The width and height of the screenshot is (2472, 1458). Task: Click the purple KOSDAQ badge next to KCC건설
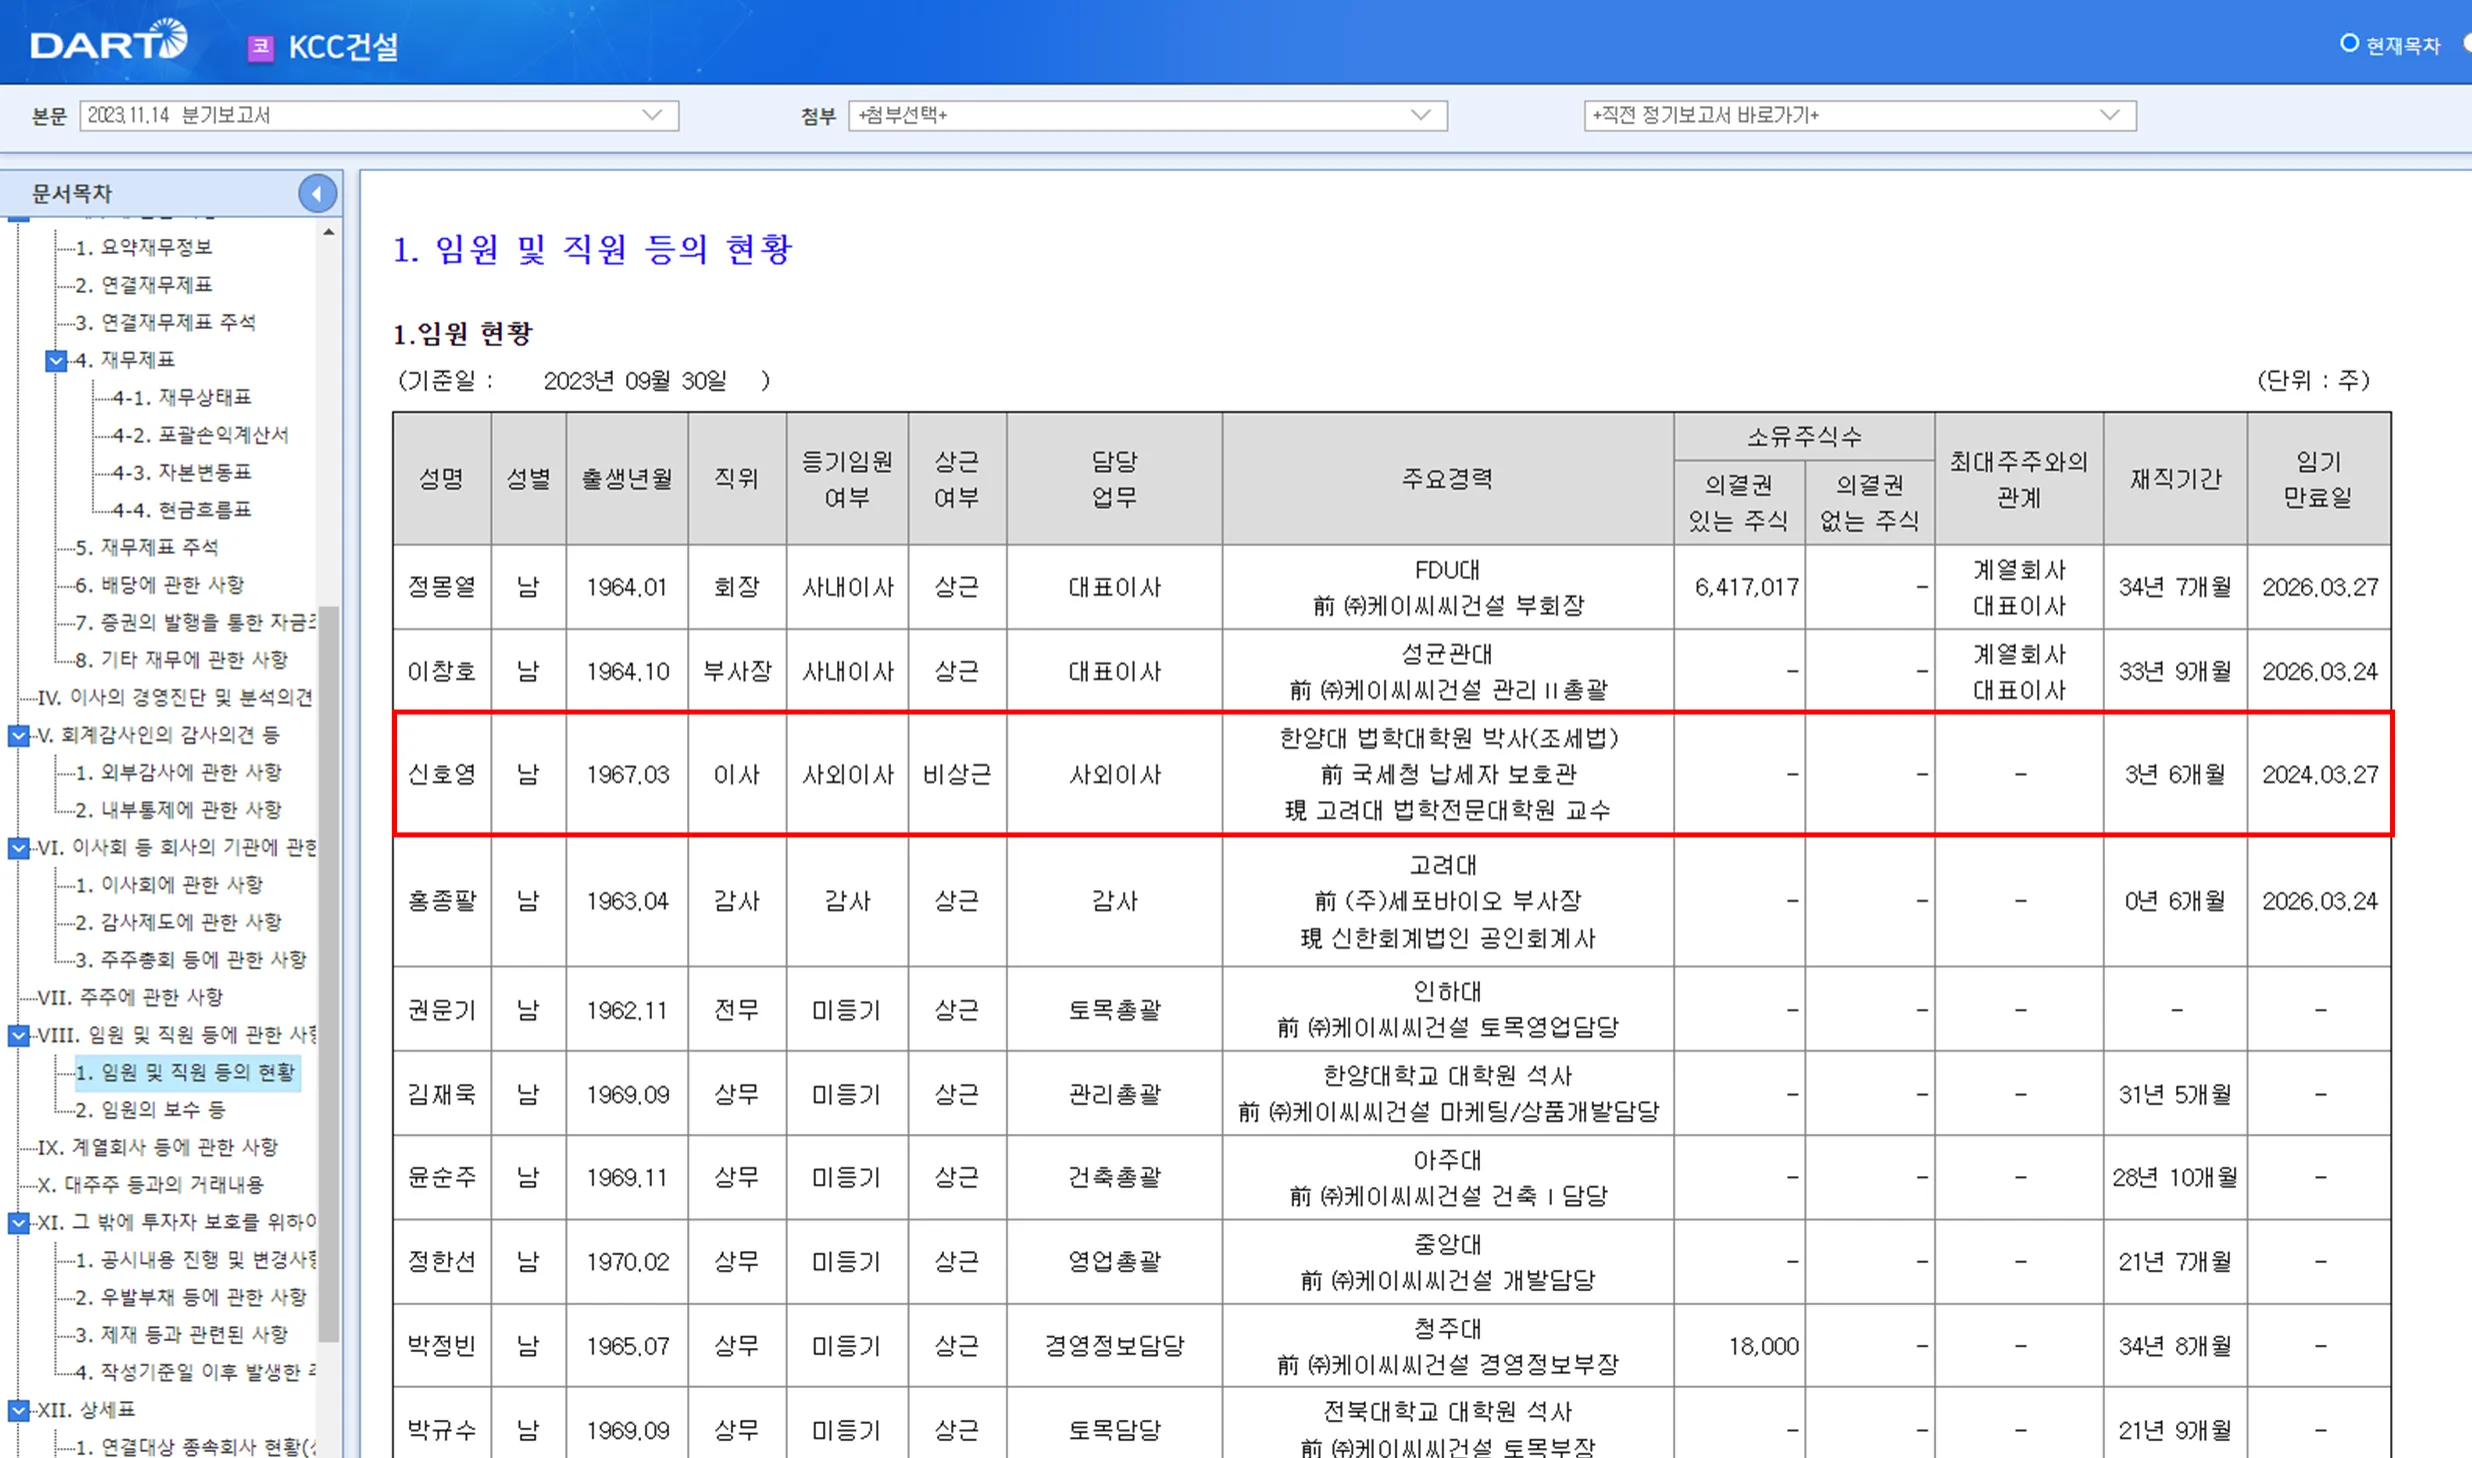pyautogui.click(x=260, y=47)
